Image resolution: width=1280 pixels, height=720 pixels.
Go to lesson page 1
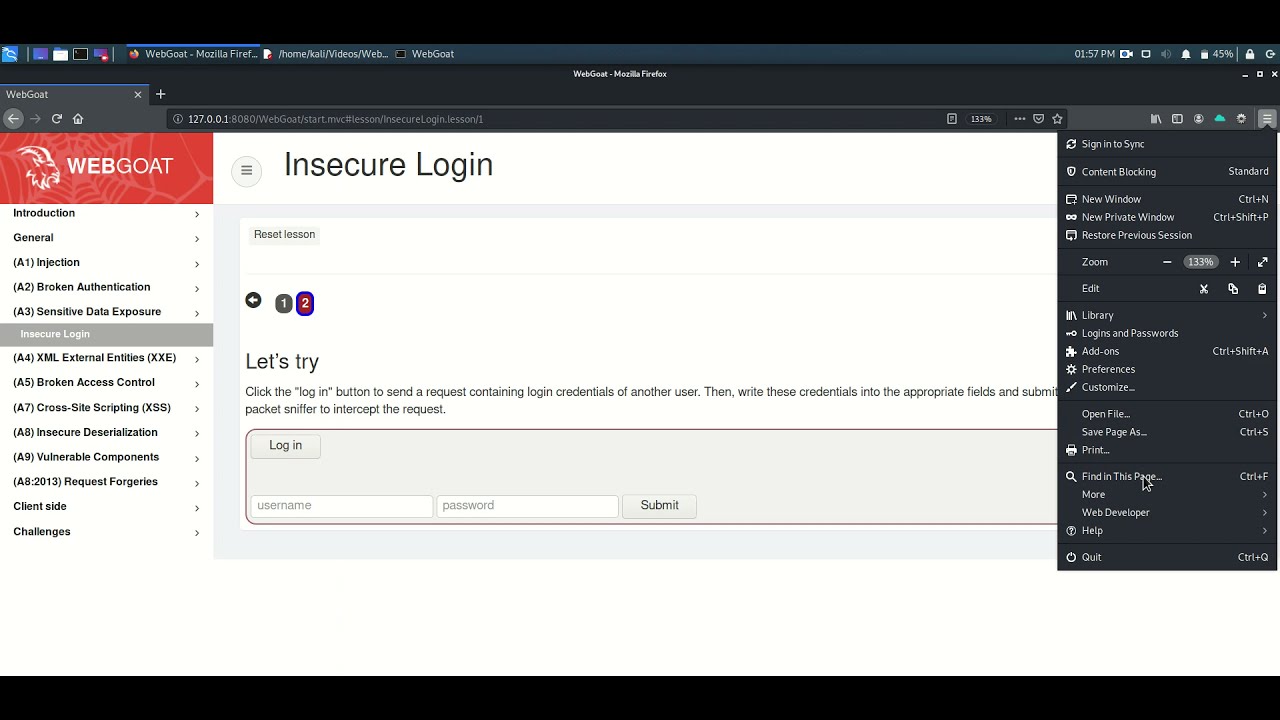click(x=284, y=303)
